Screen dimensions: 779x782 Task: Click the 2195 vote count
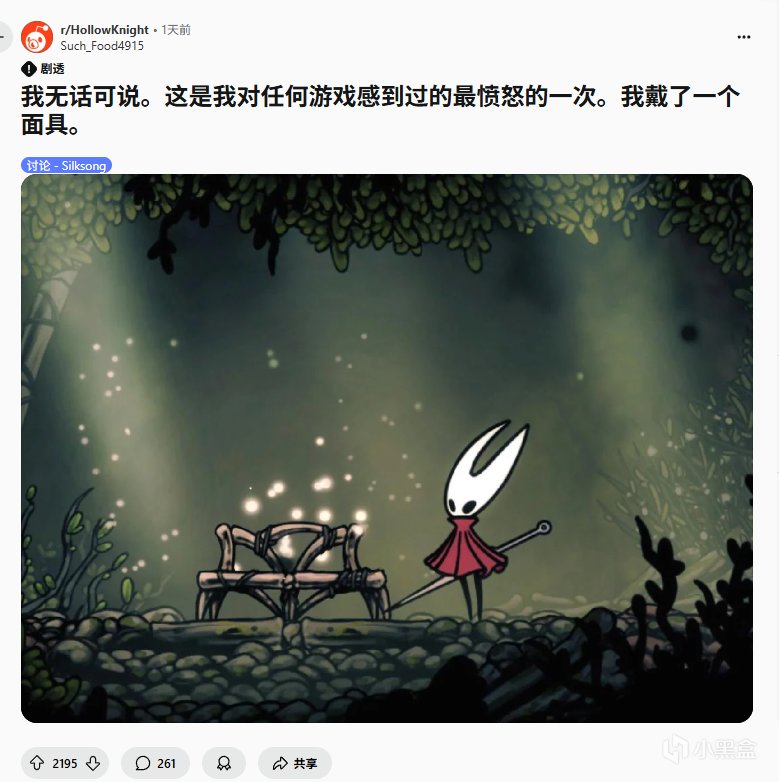tap(65, 764)
